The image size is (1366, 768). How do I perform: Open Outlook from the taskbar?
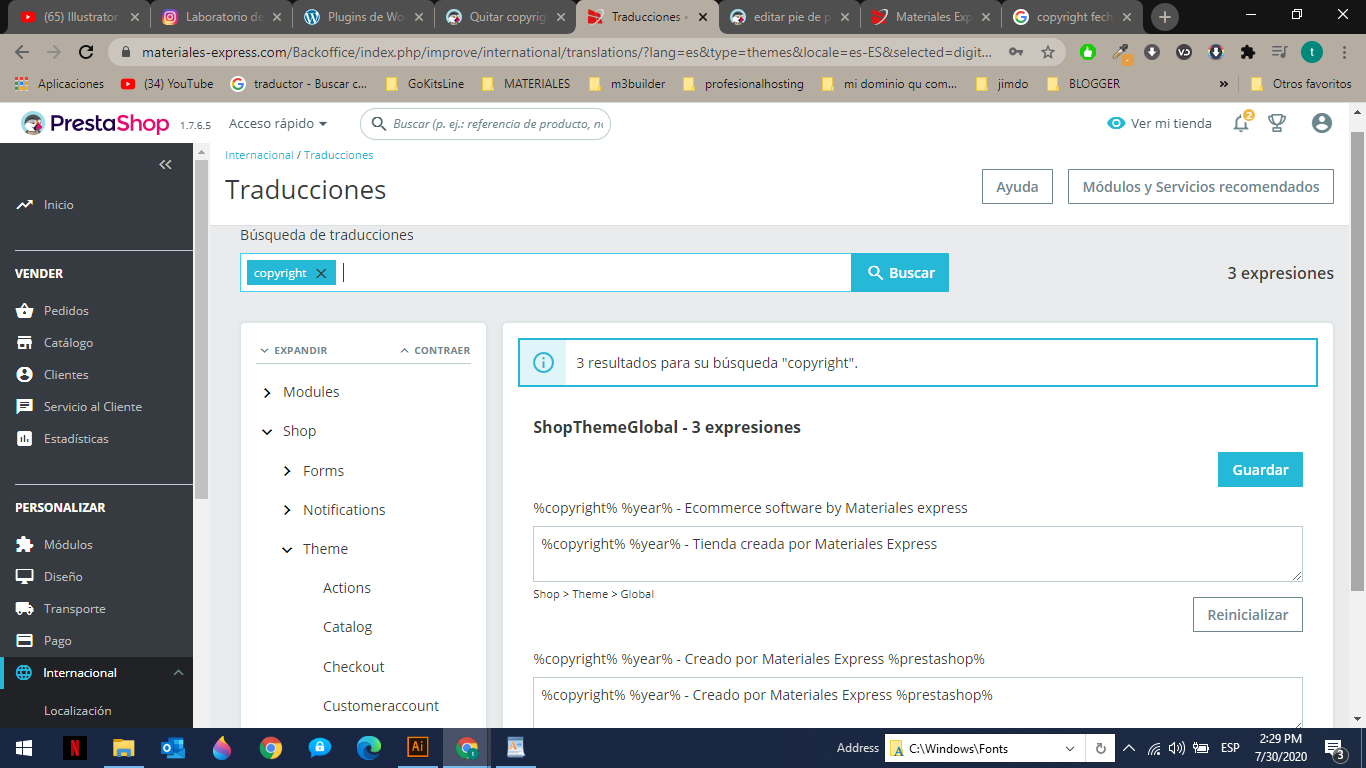173,748
